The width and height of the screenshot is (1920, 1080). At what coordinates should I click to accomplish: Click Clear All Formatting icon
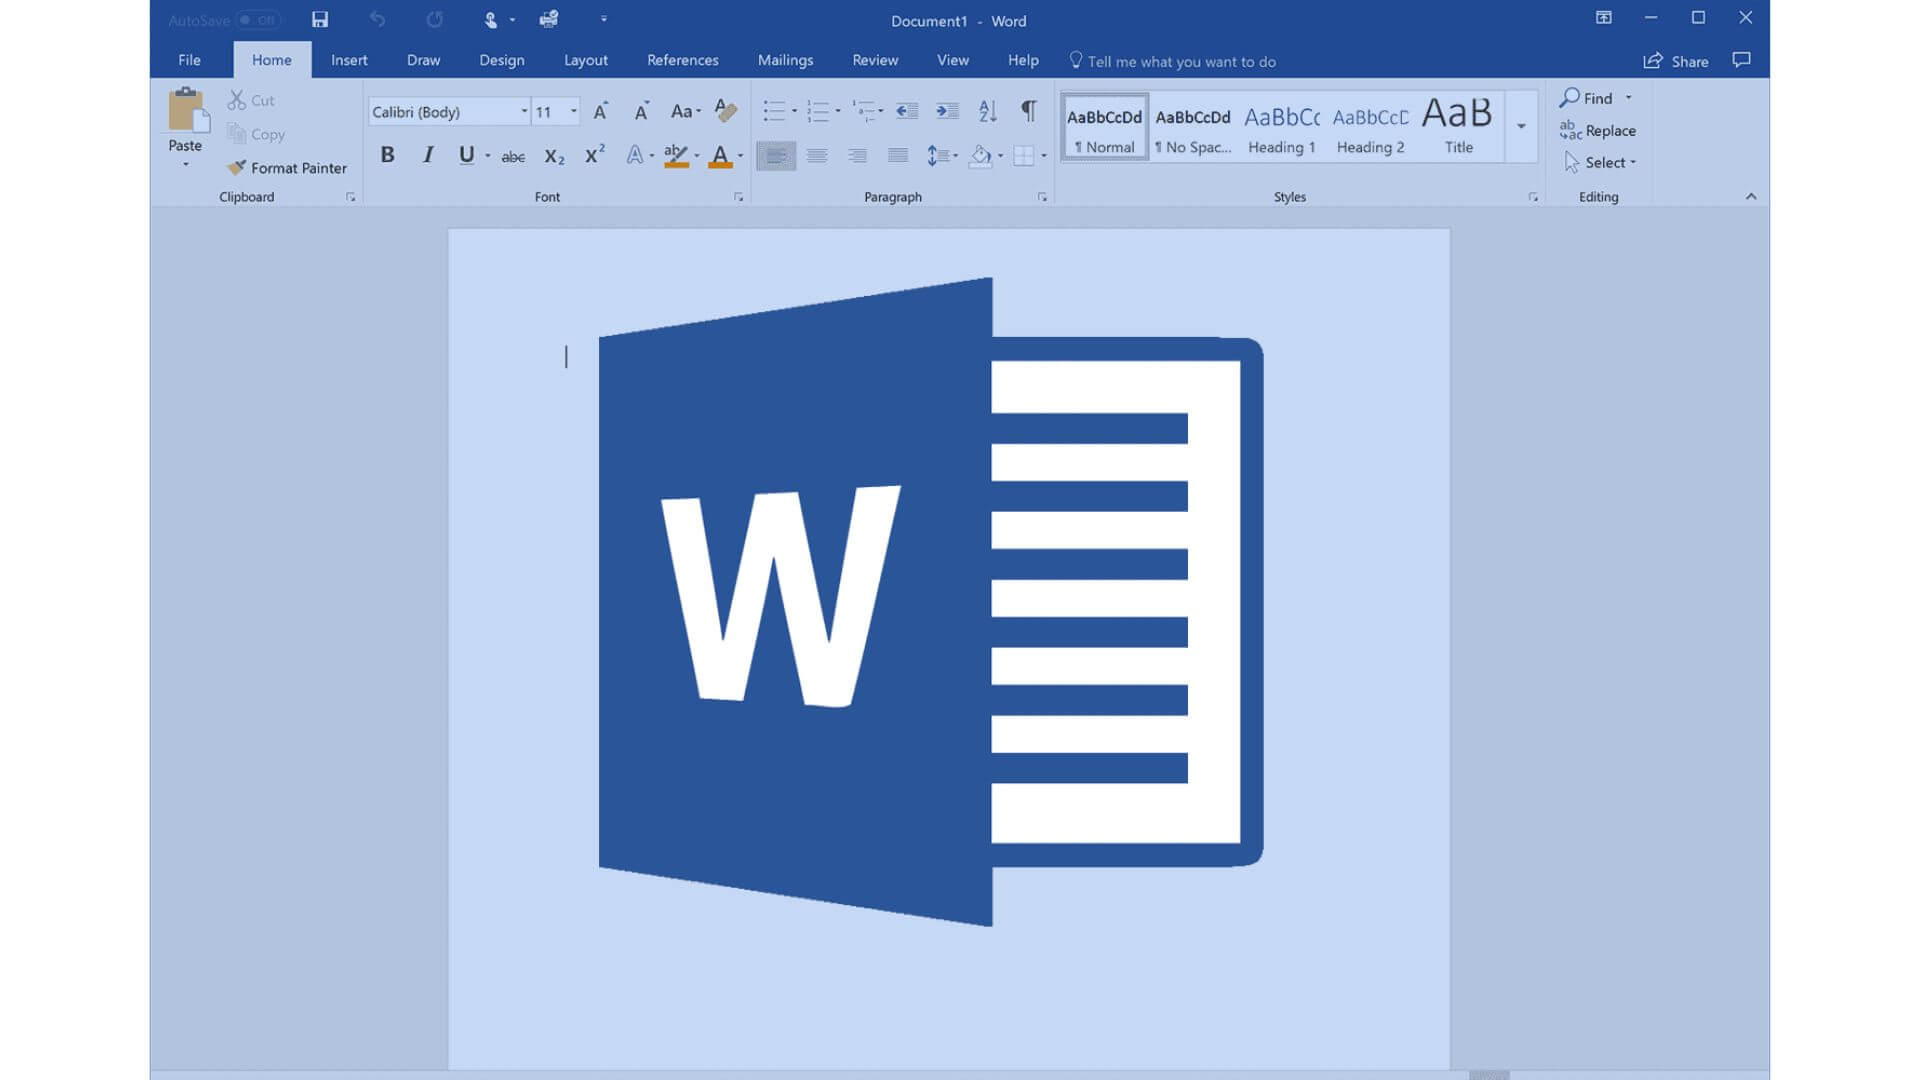click(x=726, y=111)
